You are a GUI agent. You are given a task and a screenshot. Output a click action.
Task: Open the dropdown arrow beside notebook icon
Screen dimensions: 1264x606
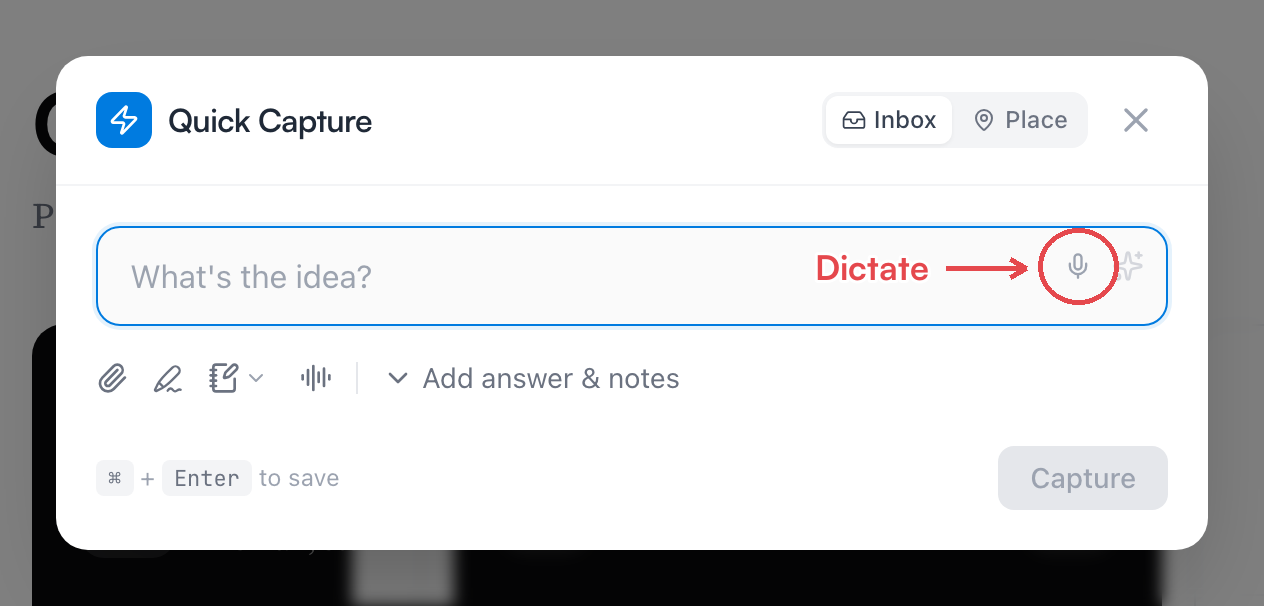click(x=256, y=378)
